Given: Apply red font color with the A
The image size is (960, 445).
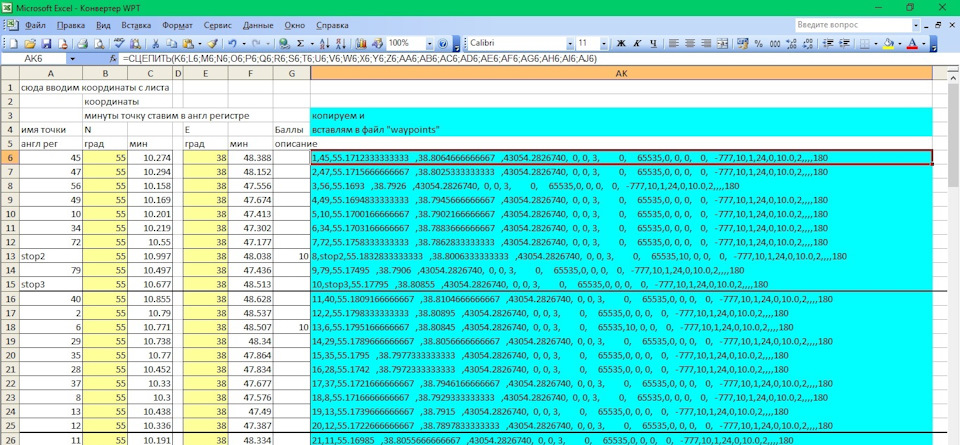Looking at the screenshot, I should coord(912,44).
